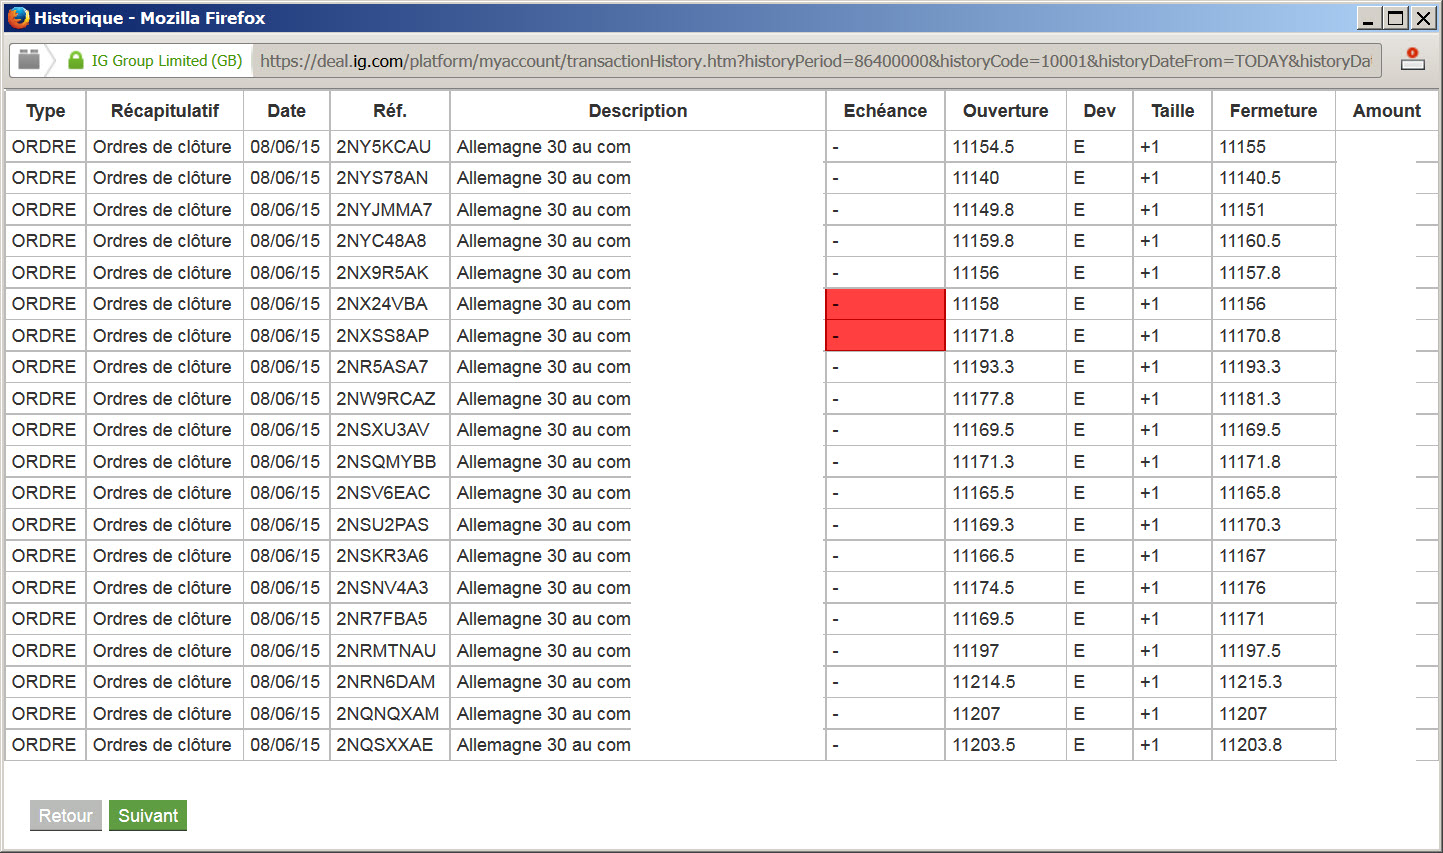The width and height of the screenshot is (1443, 853).
Task: Select reference 2NY5KCAU
Action: (384, 147)
